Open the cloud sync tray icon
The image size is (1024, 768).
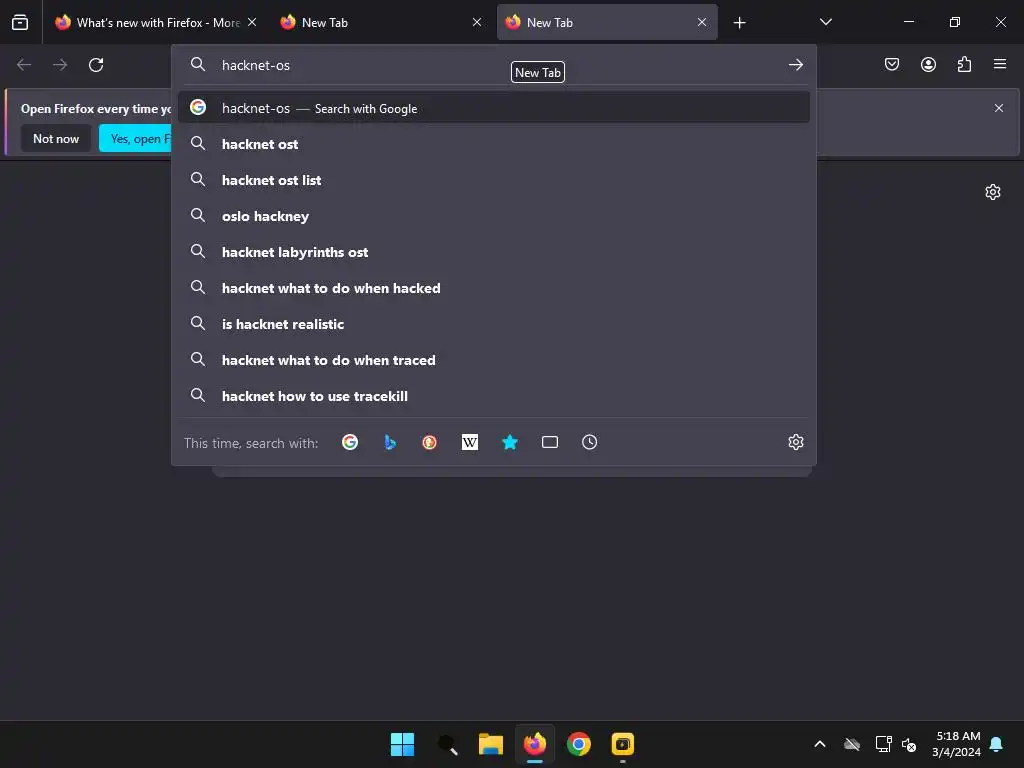coord(852,744)
